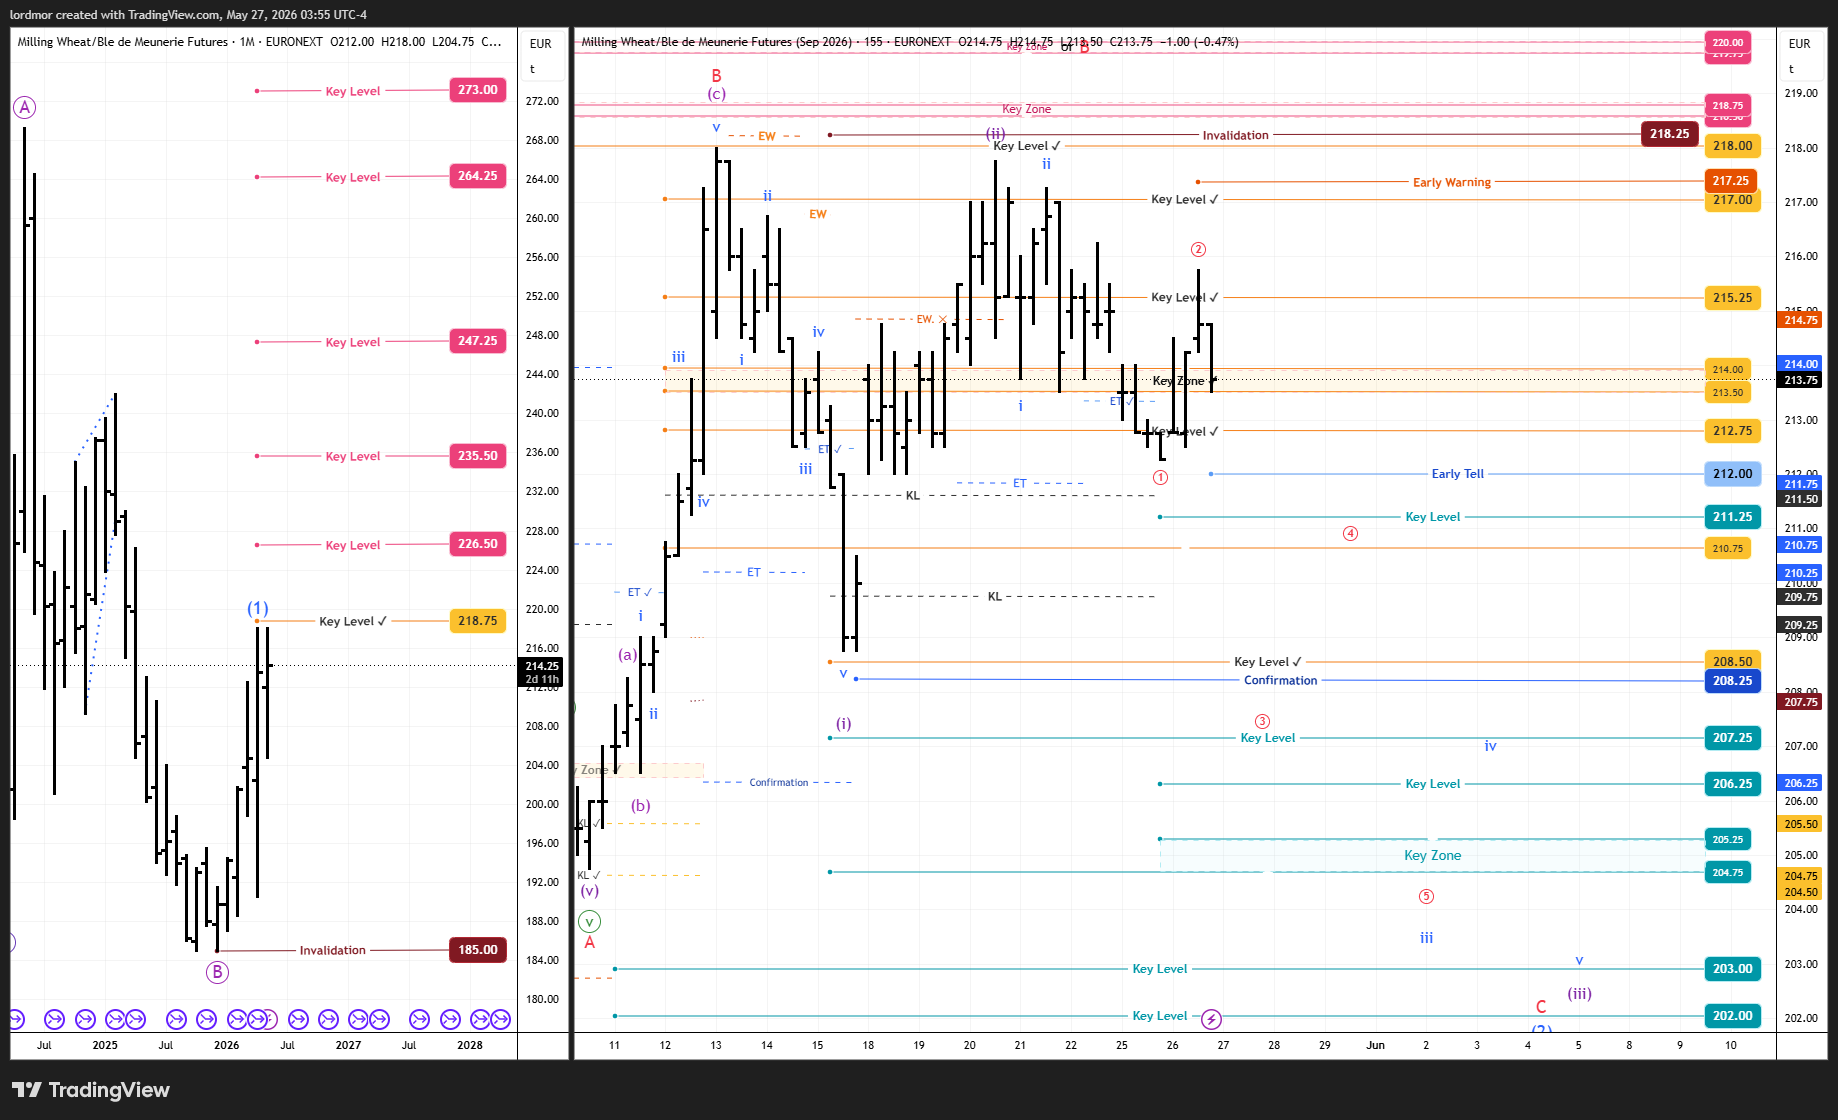This screenshot has width=1838, height=1120.
Task: Select the red circled 3 wave marker
Action: tap(1263, 722)
